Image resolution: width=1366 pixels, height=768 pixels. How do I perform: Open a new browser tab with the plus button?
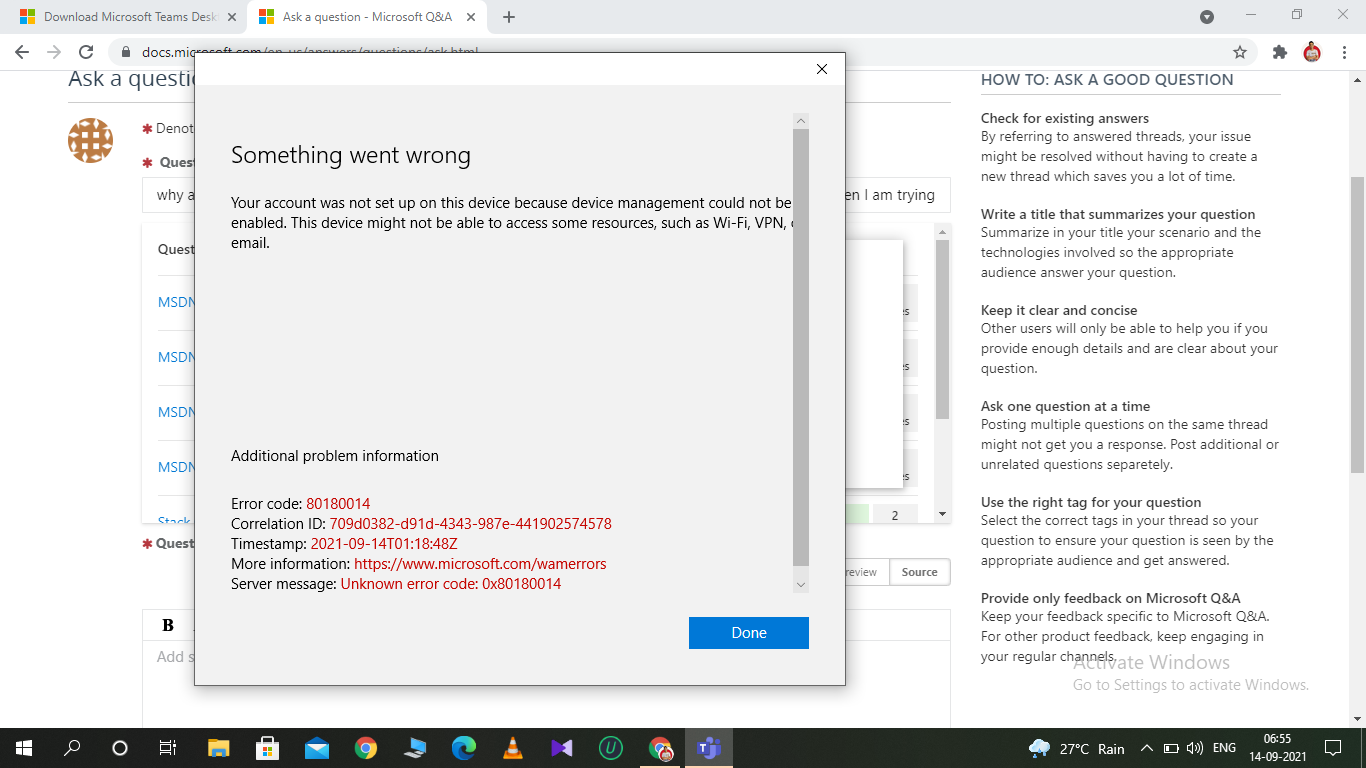click(x=509, y=16)
